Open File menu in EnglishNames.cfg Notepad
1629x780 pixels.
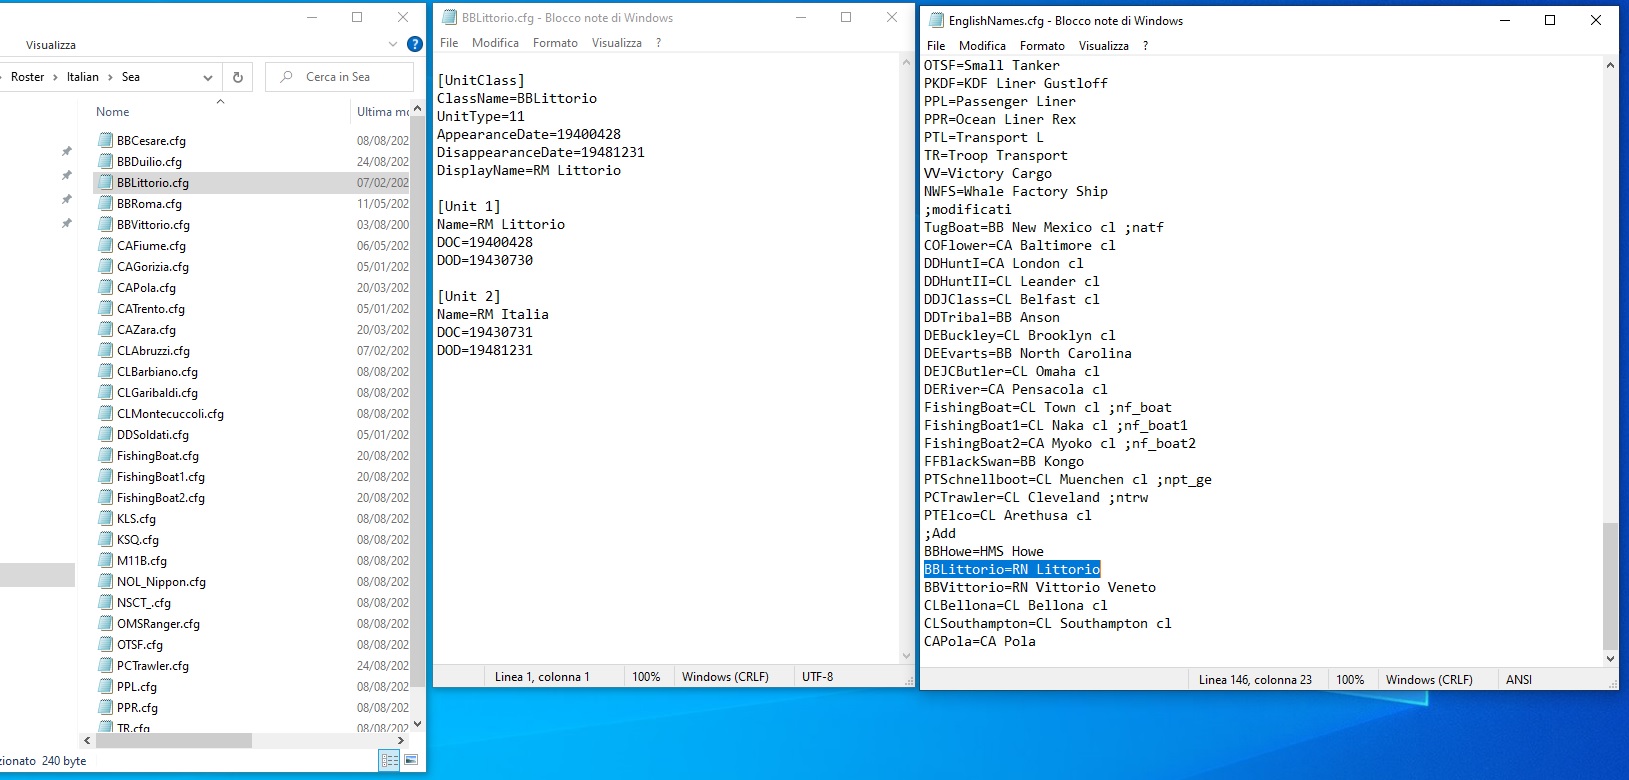(x=936, y=46)
